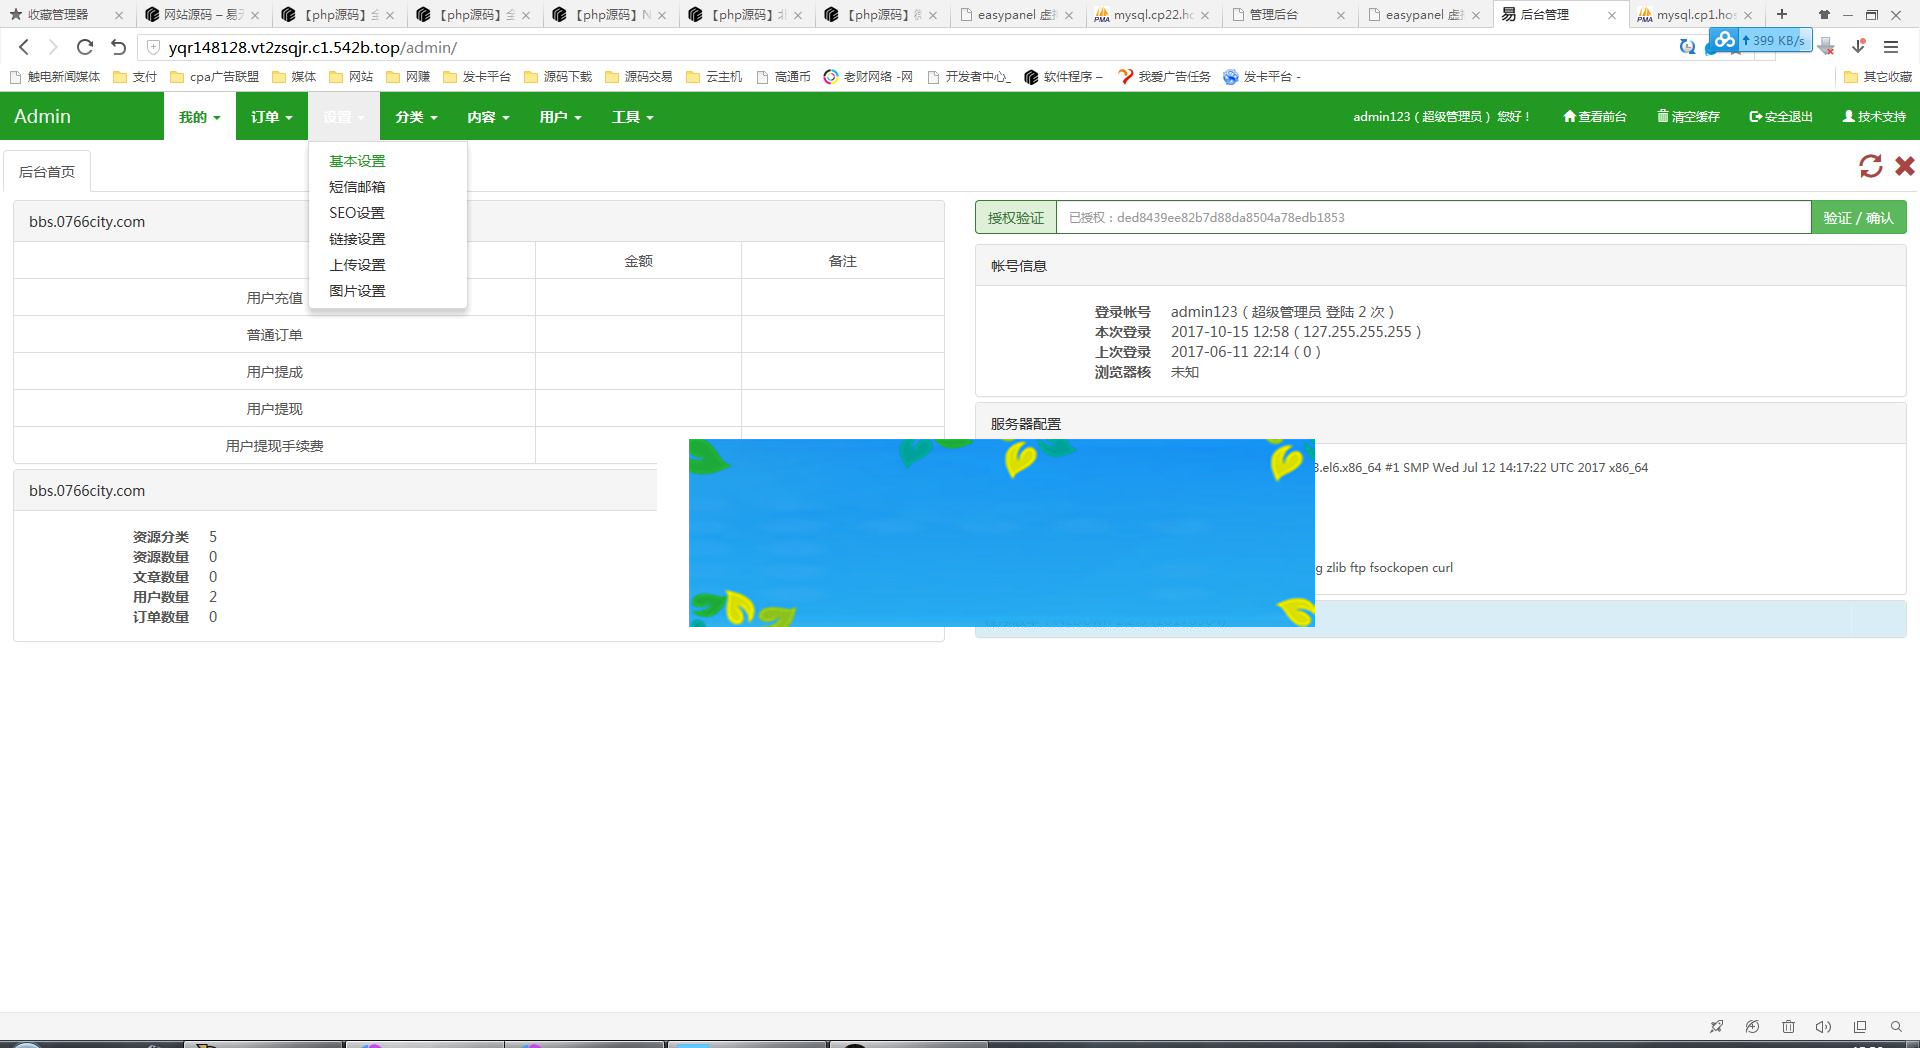
Task: Click the browser reload button
Action: coord(85,47)
